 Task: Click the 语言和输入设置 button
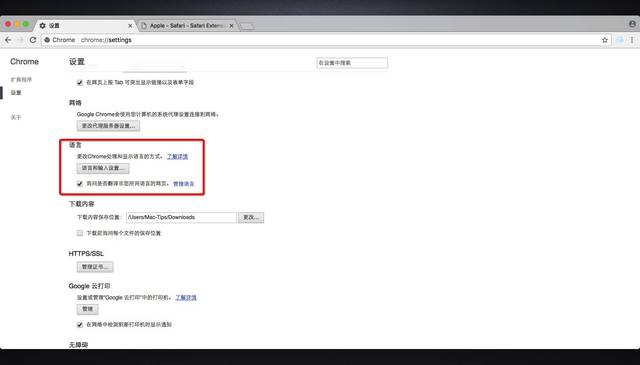(x=103, y=168)
